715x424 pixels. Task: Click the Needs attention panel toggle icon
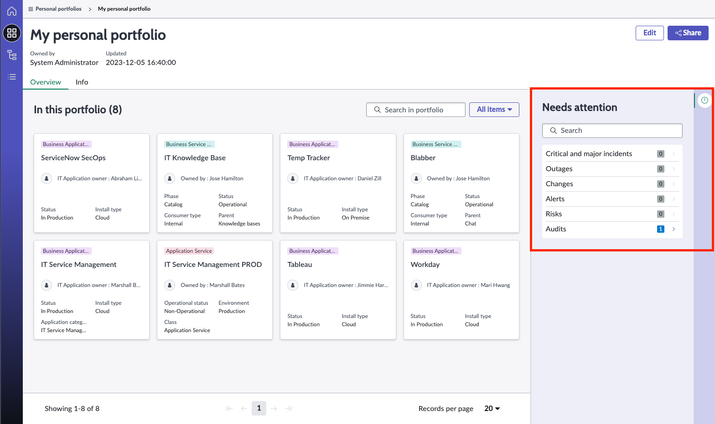705,100
